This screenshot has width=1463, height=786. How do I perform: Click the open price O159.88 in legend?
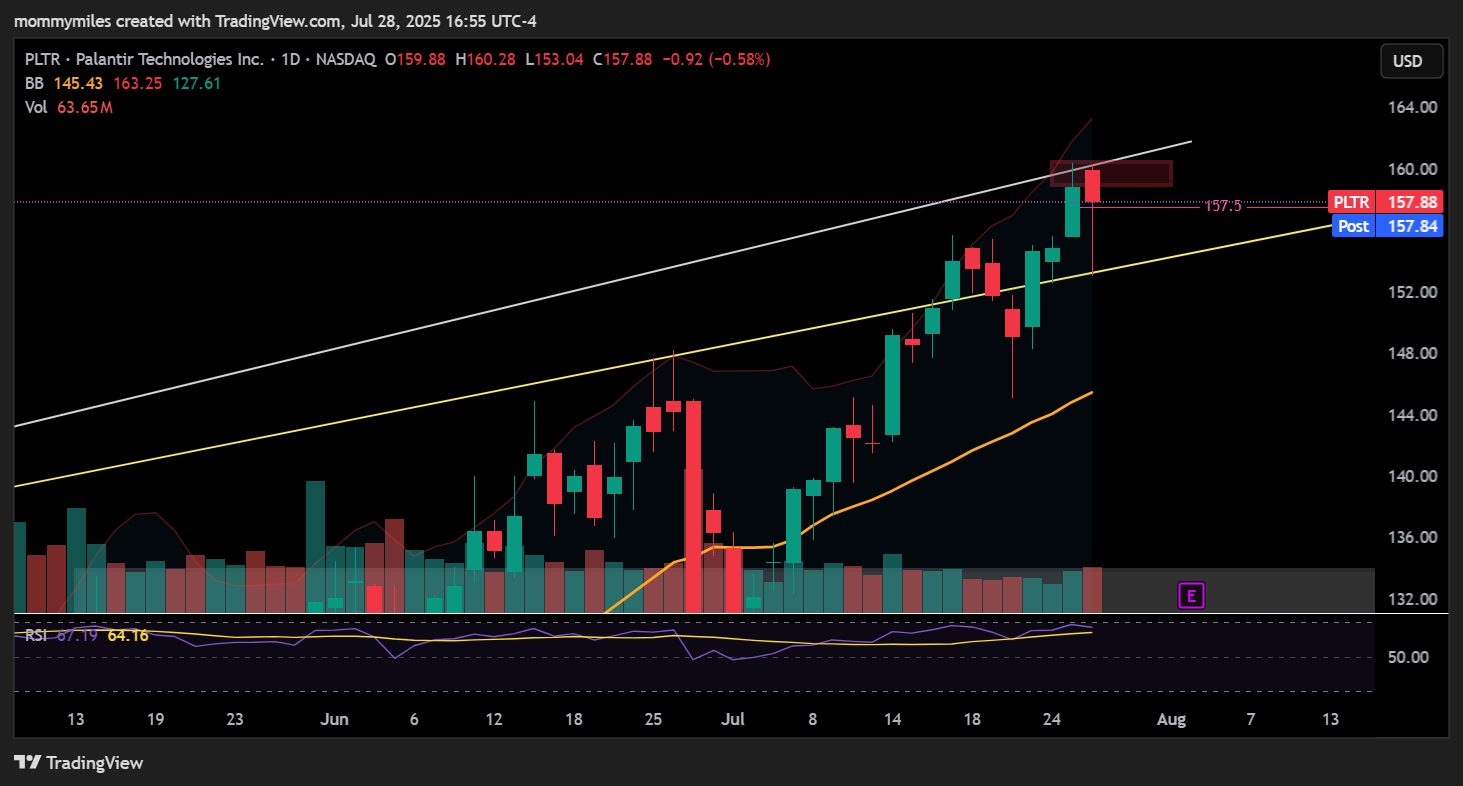[417, 60]
